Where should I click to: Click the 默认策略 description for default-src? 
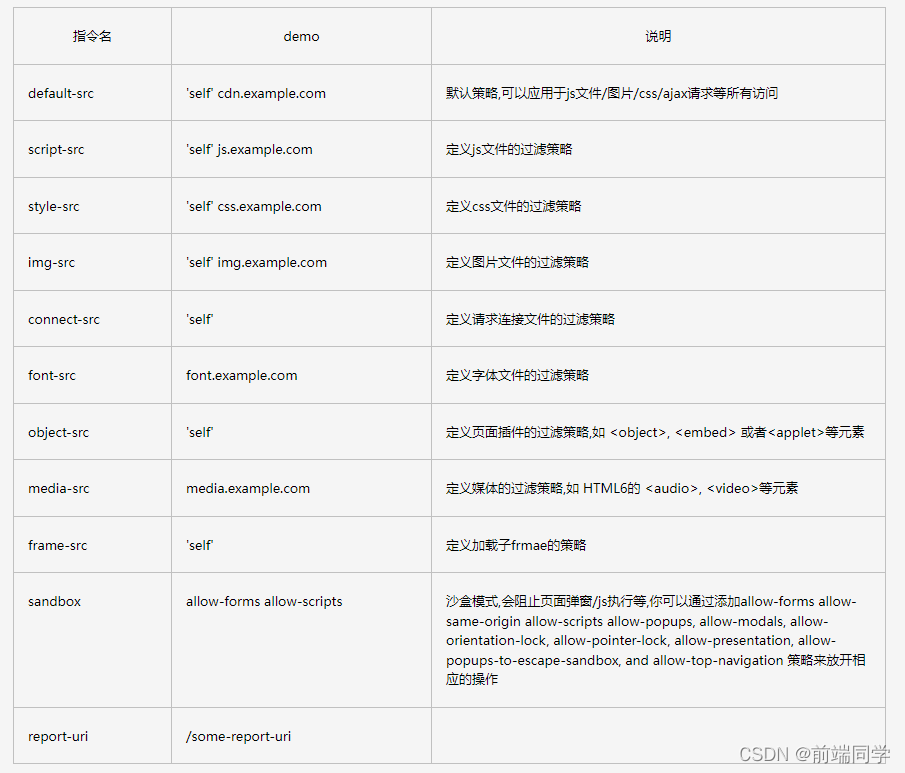pos(612,93)
